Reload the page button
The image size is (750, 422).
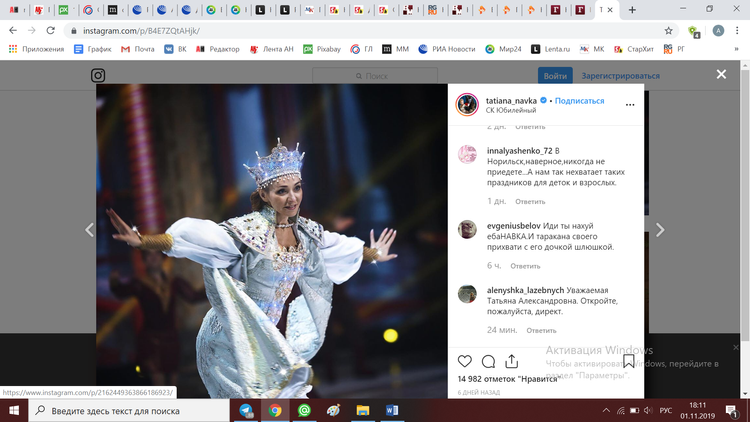50,31
